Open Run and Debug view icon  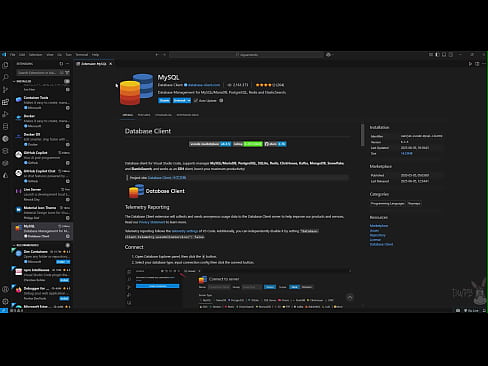5,114
